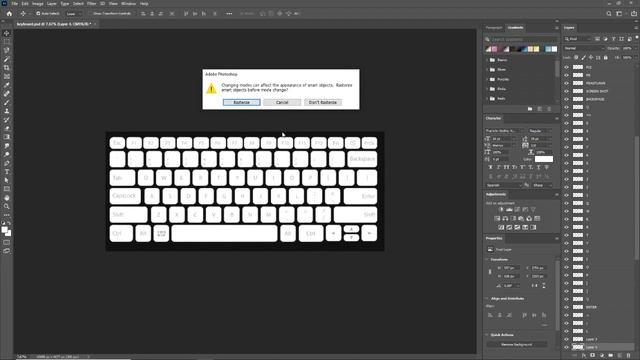Open the three-dots more align options
The image size is (640, 360).
point(229,13)
